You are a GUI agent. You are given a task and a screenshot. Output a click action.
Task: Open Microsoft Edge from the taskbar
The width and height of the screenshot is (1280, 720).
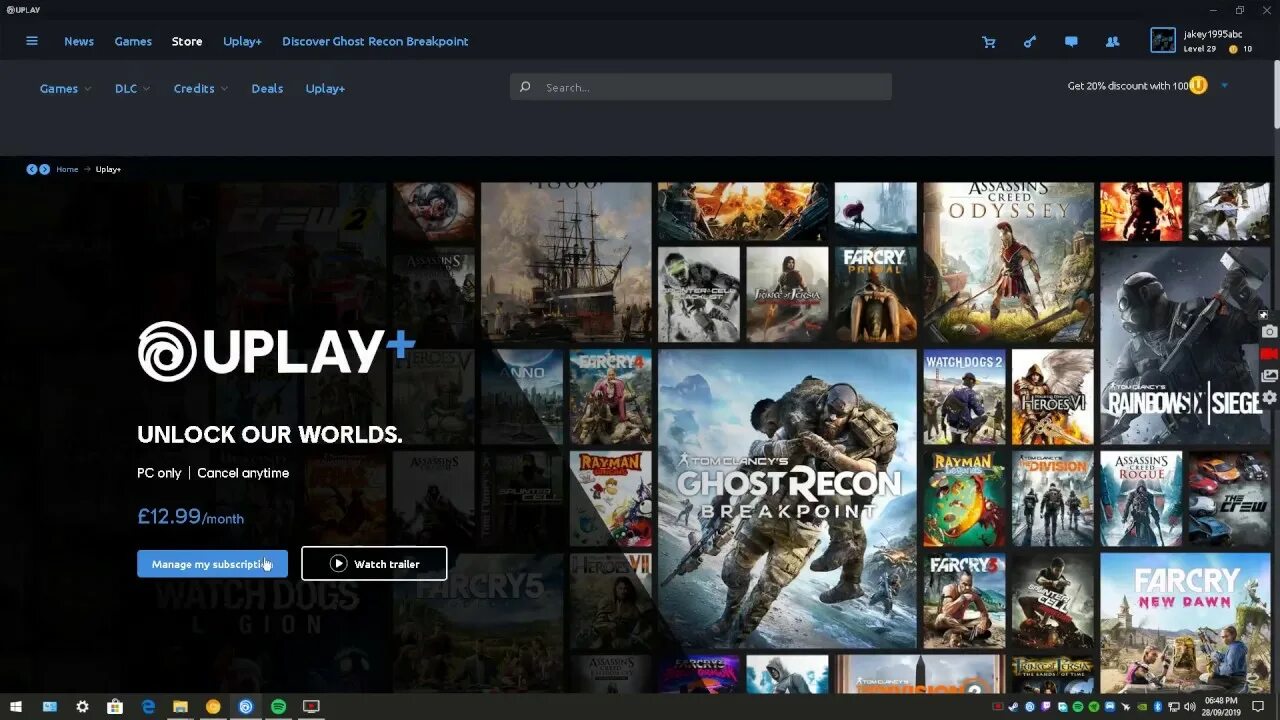tap(148, 707)
